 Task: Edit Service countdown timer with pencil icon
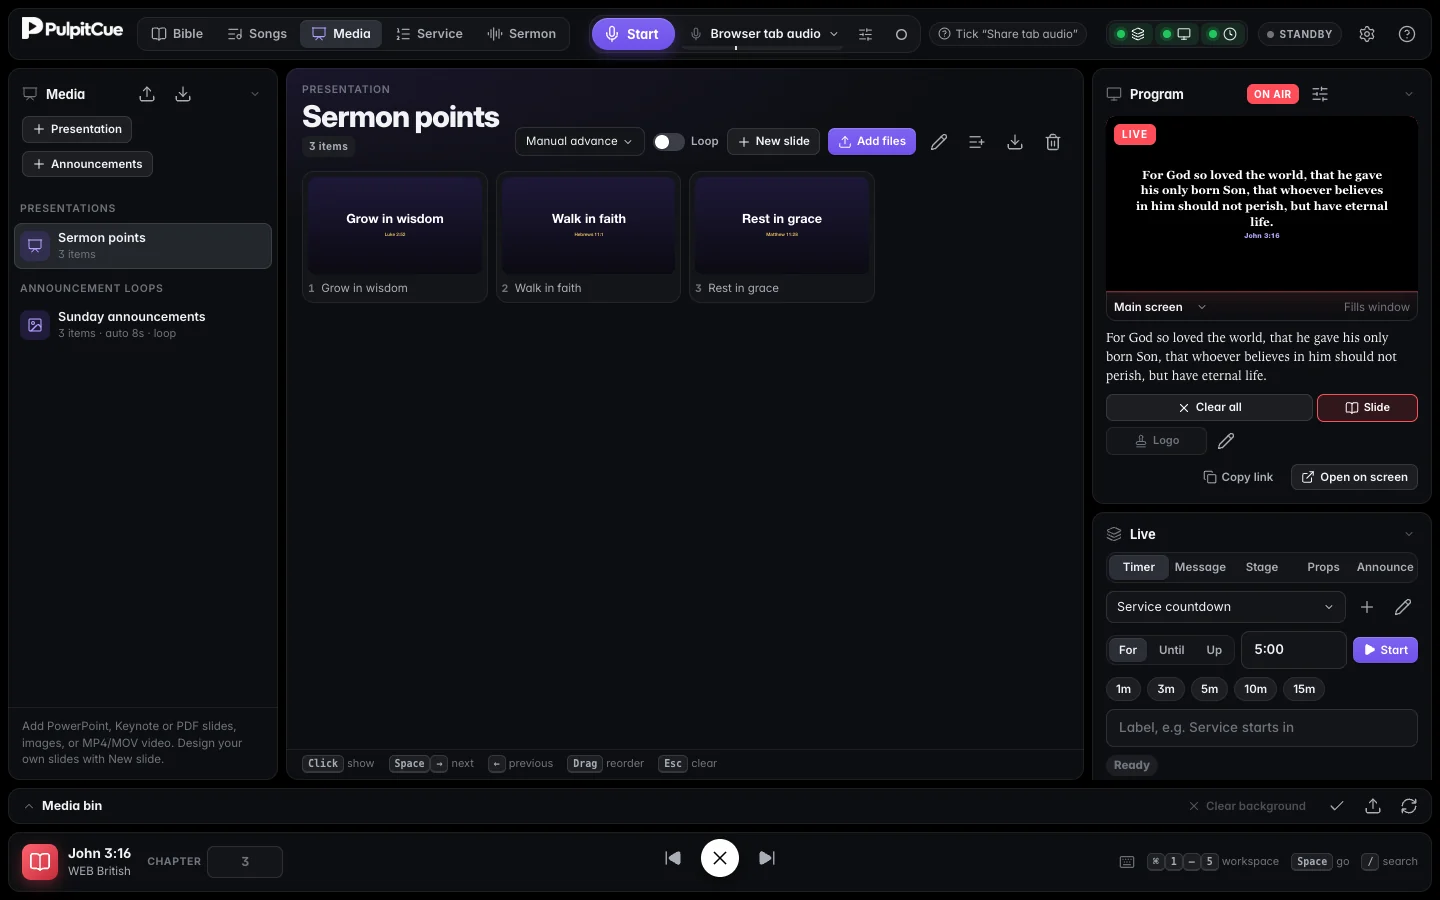[x=1403, y=607]
